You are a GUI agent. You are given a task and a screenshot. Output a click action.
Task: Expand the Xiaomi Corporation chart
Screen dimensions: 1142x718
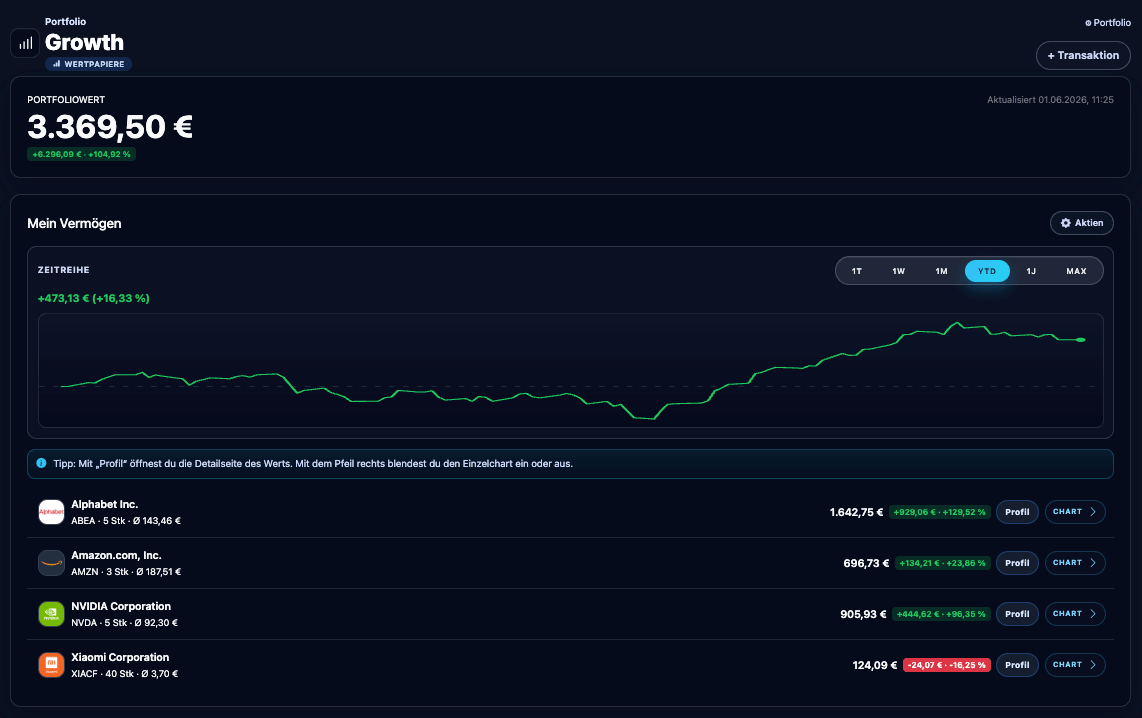[1075, 665]
